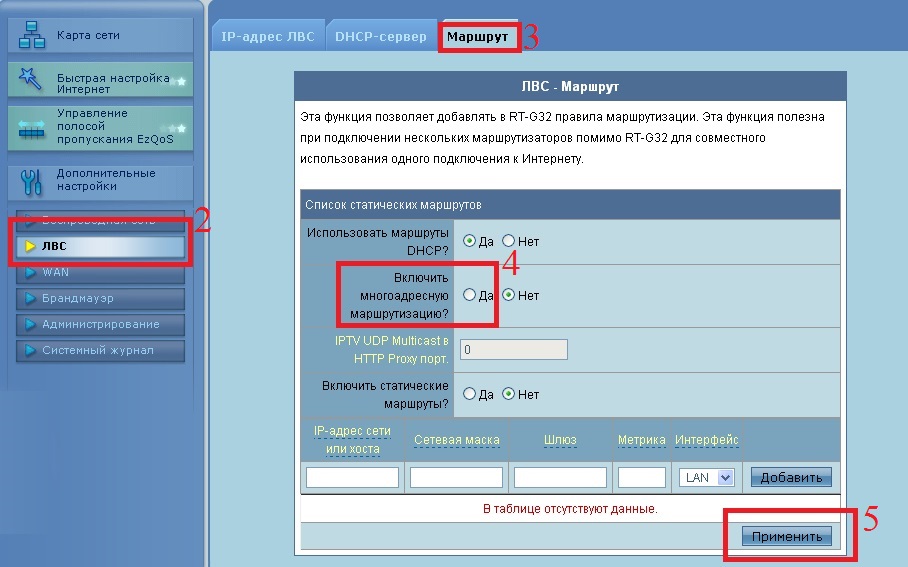Click the Применить button
This screenshot has width=908, height=567.
click(x=786, y=536)
